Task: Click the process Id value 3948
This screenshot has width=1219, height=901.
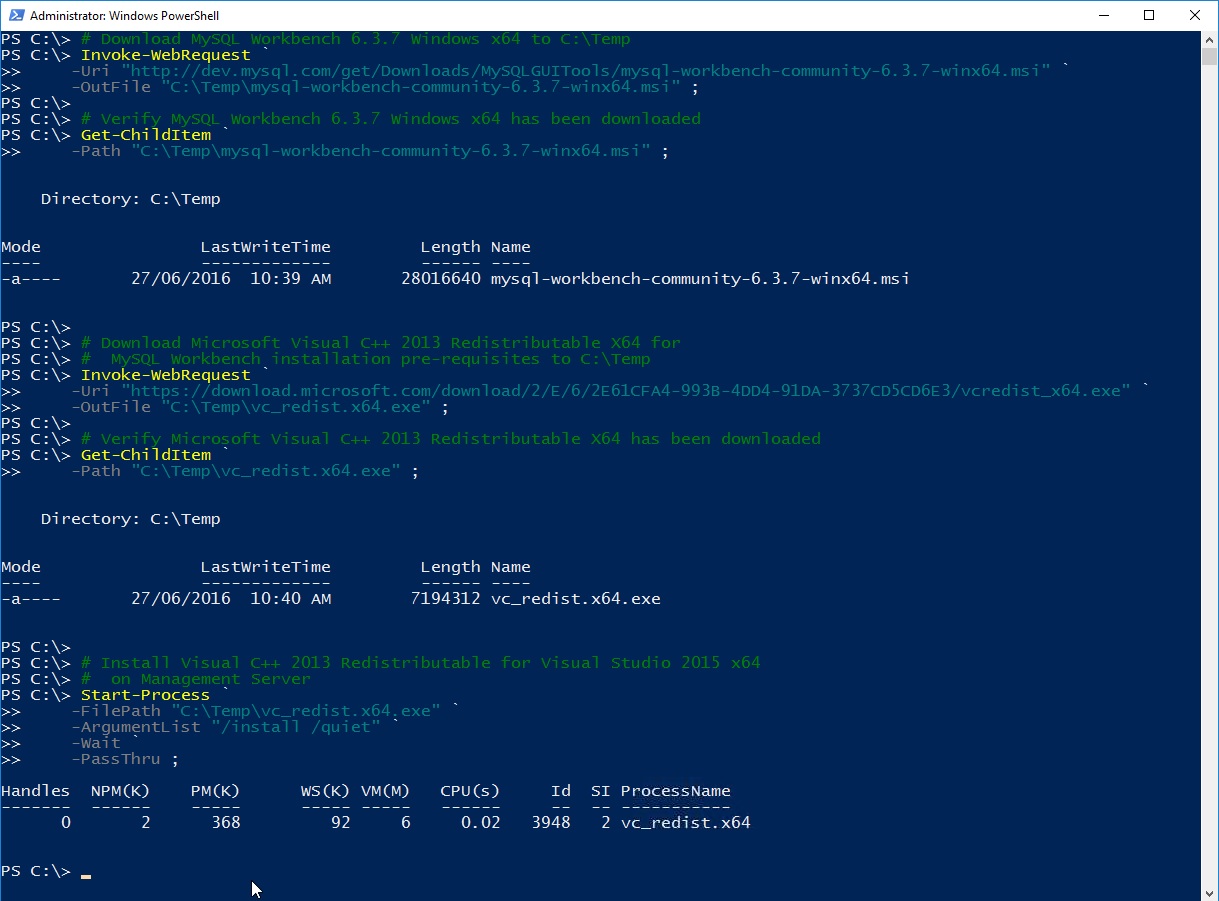Action: point(551,823)
